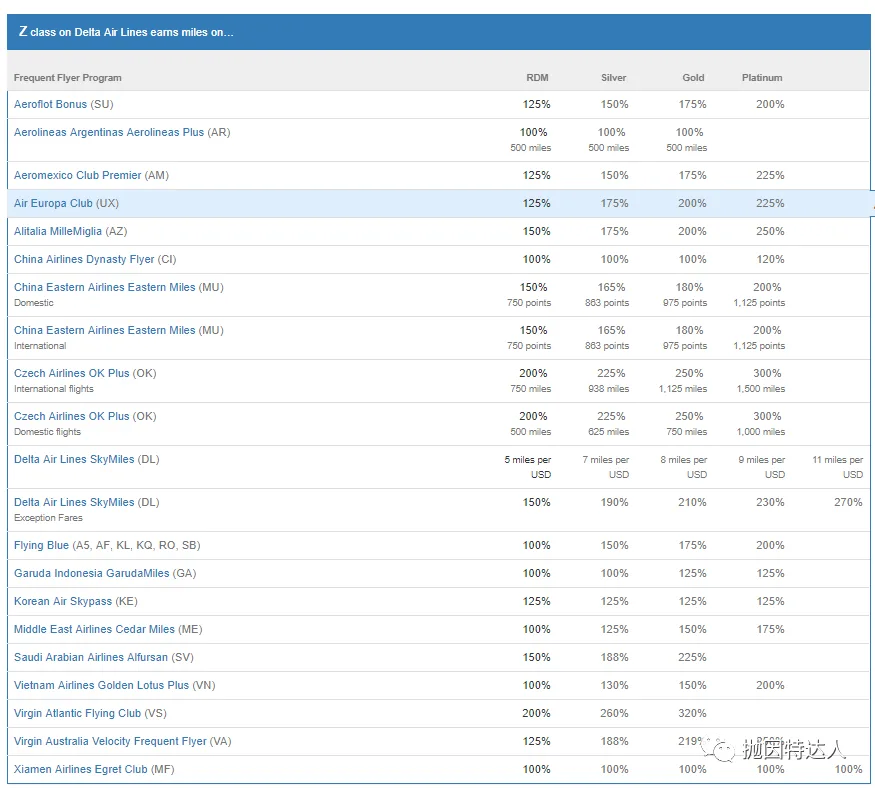Click Czech Airlines OK Plus link for International flights
This screenshot has width=875, height=788.
click(71, 373)
